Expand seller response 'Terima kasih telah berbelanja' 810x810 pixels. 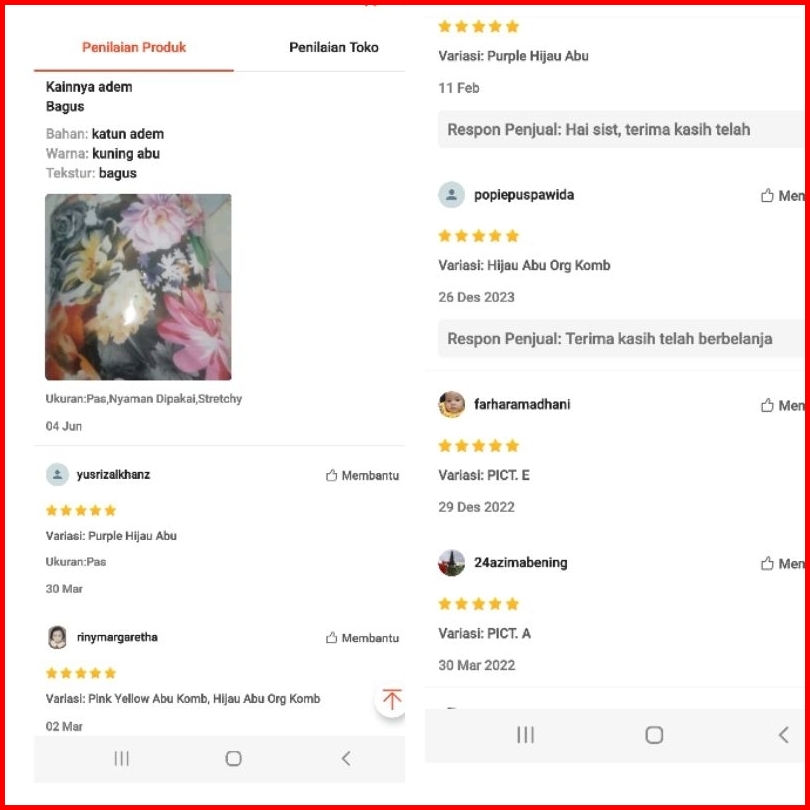[620, 339]
